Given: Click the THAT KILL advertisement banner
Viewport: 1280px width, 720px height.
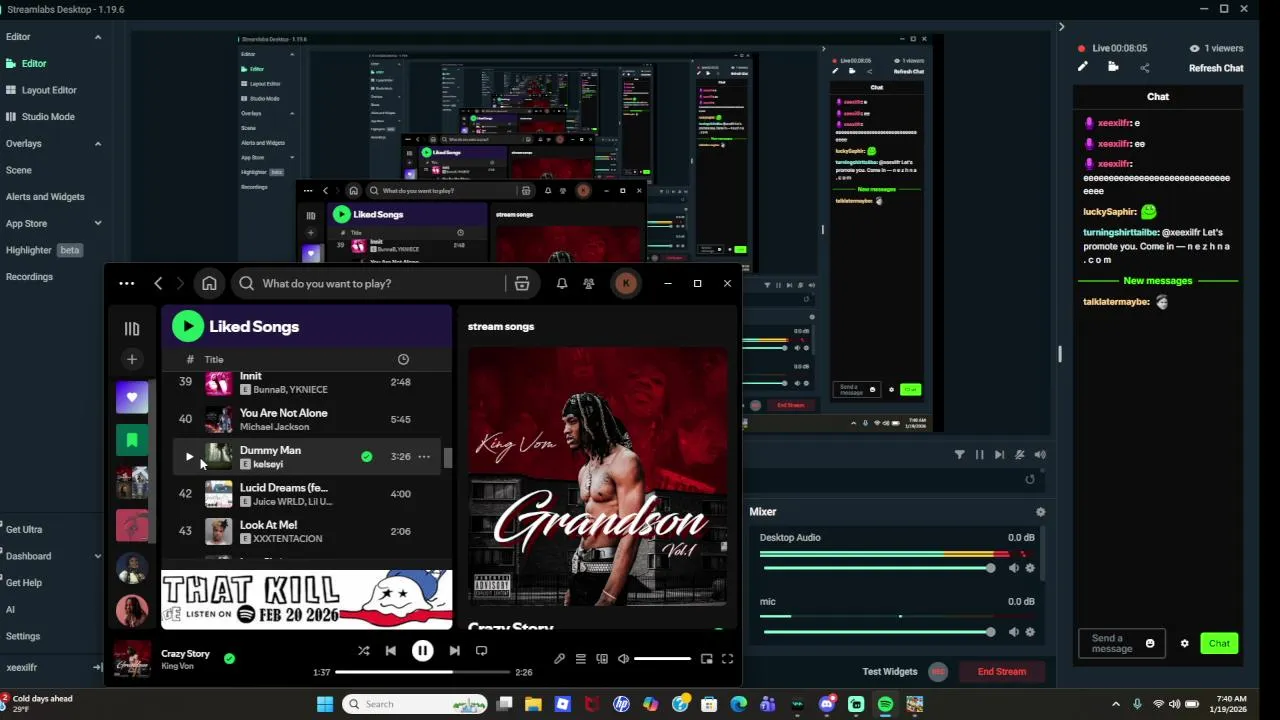Looking at the screenshot, I should [307, 599].
